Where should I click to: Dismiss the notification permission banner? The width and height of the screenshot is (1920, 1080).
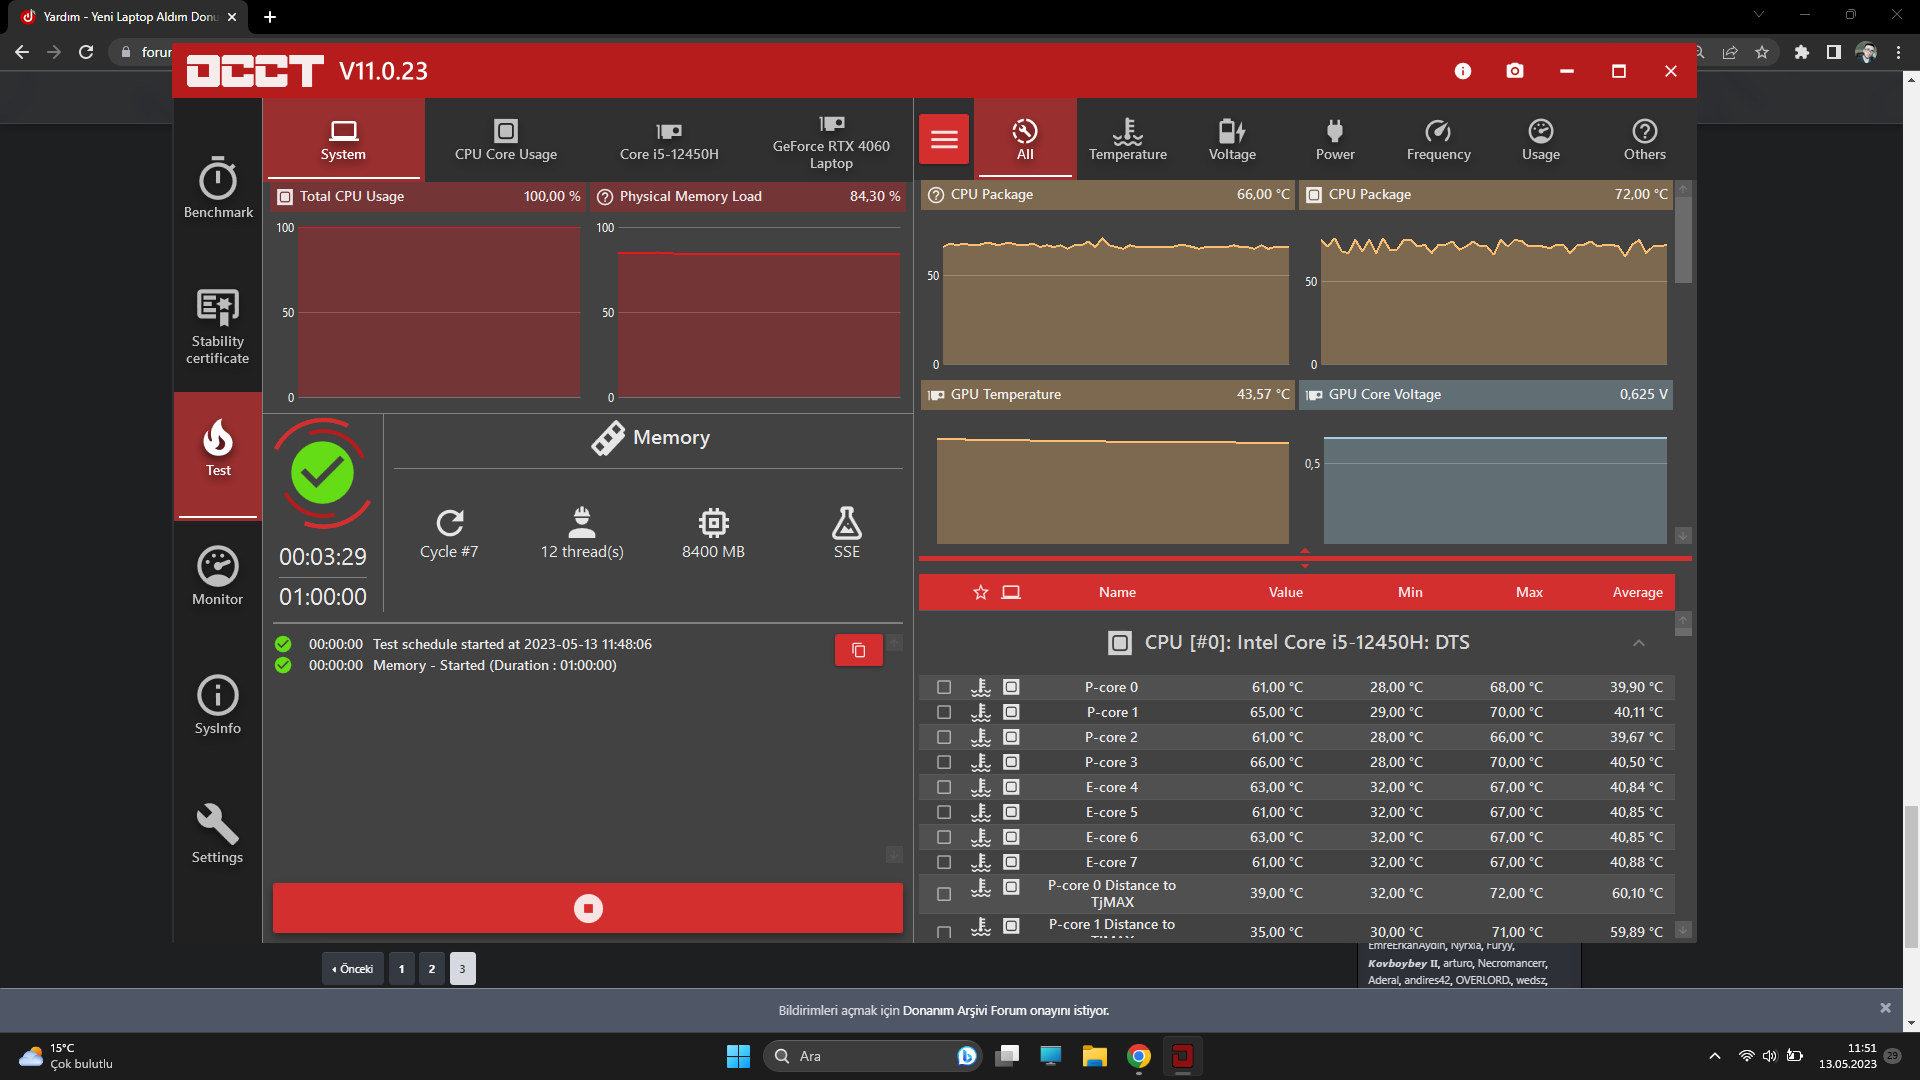pyautogui.click(x=1885, y=1008)
